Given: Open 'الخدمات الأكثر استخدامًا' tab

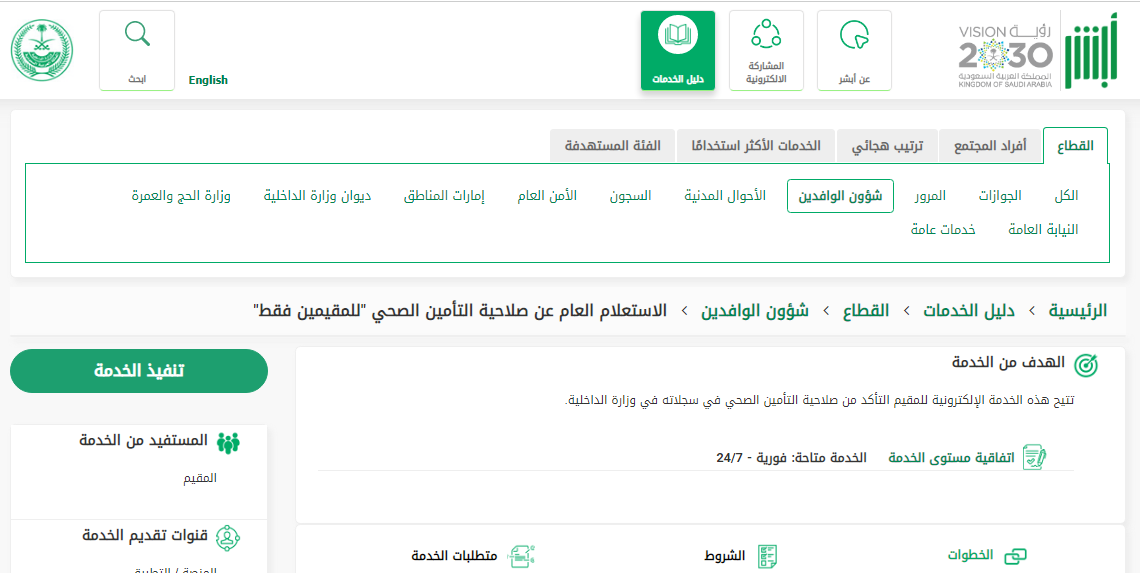Looking at the screenshot, I should pyautogui.click(x=756, y=146).
